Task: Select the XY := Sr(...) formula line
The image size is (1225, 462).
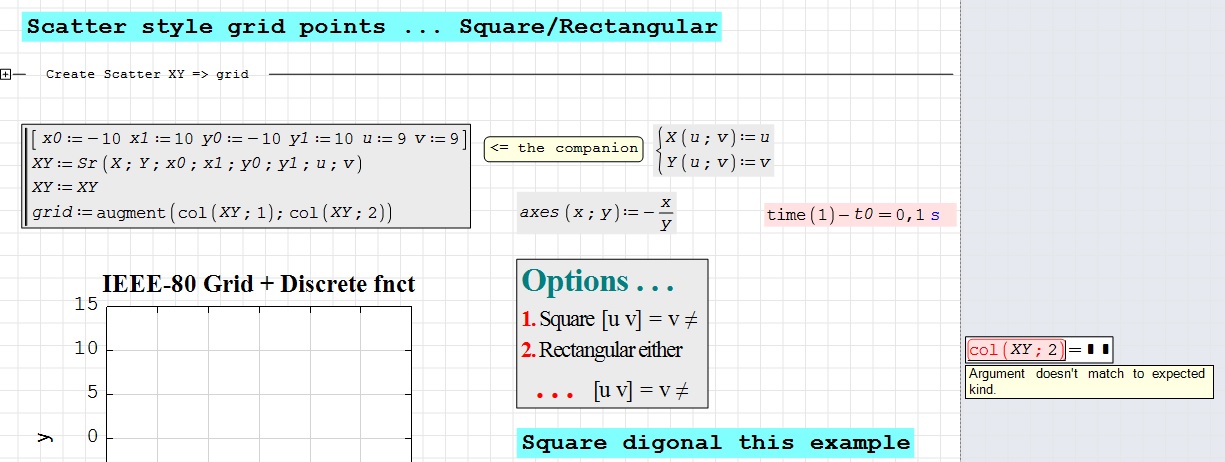Action: point(197,163)
